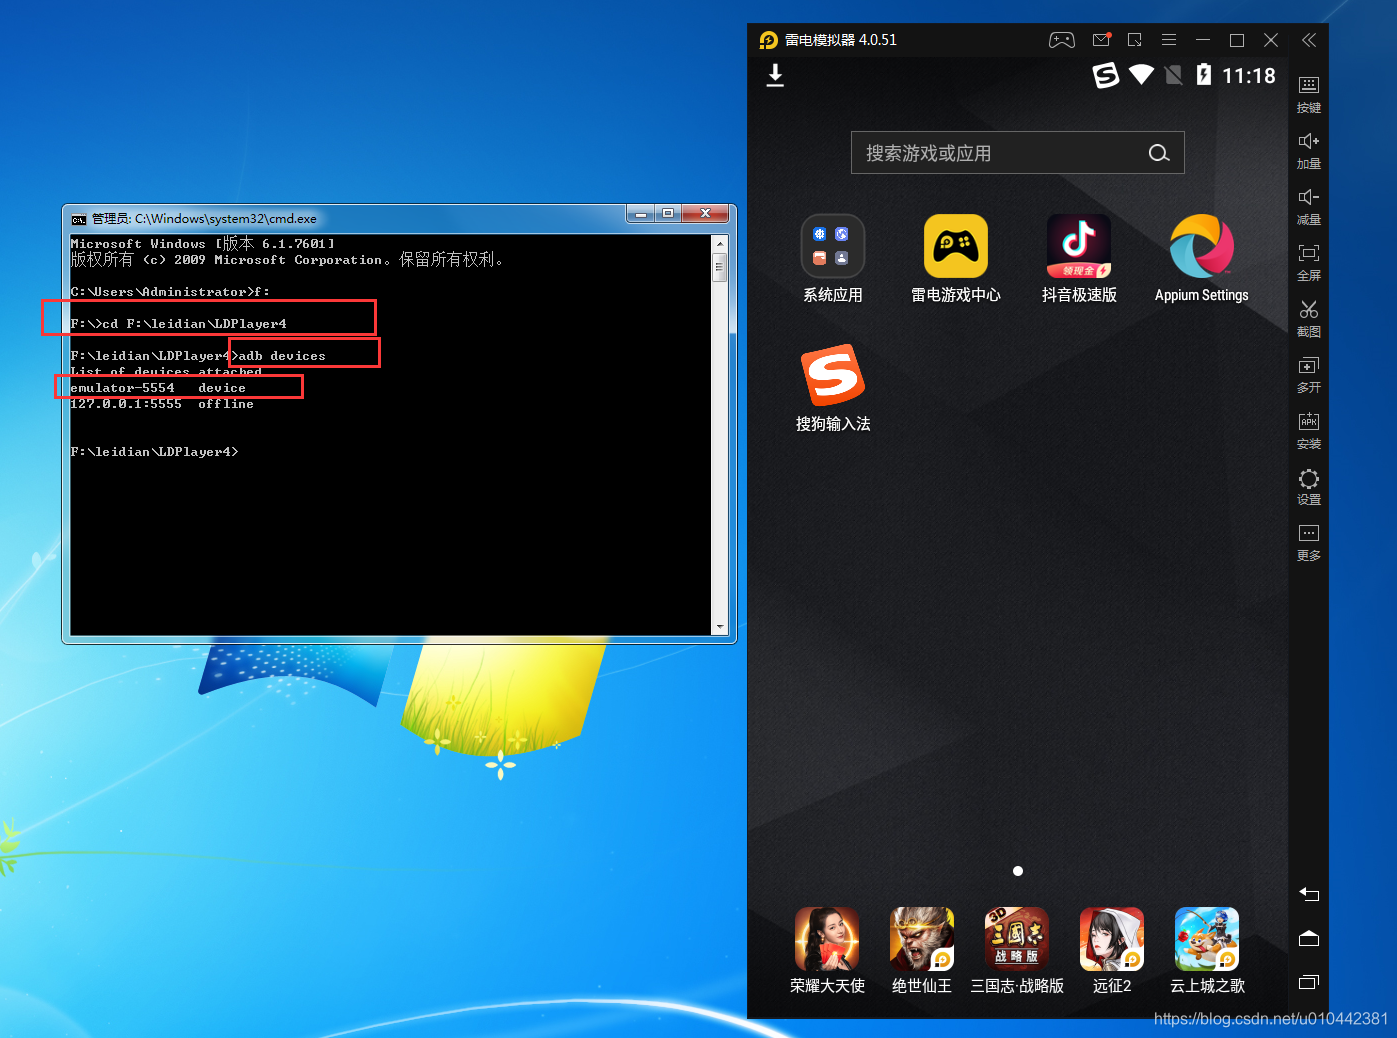Open the 系统应用 folder icon
This screenshot has height=1038, width=1397.
(832, 246)
